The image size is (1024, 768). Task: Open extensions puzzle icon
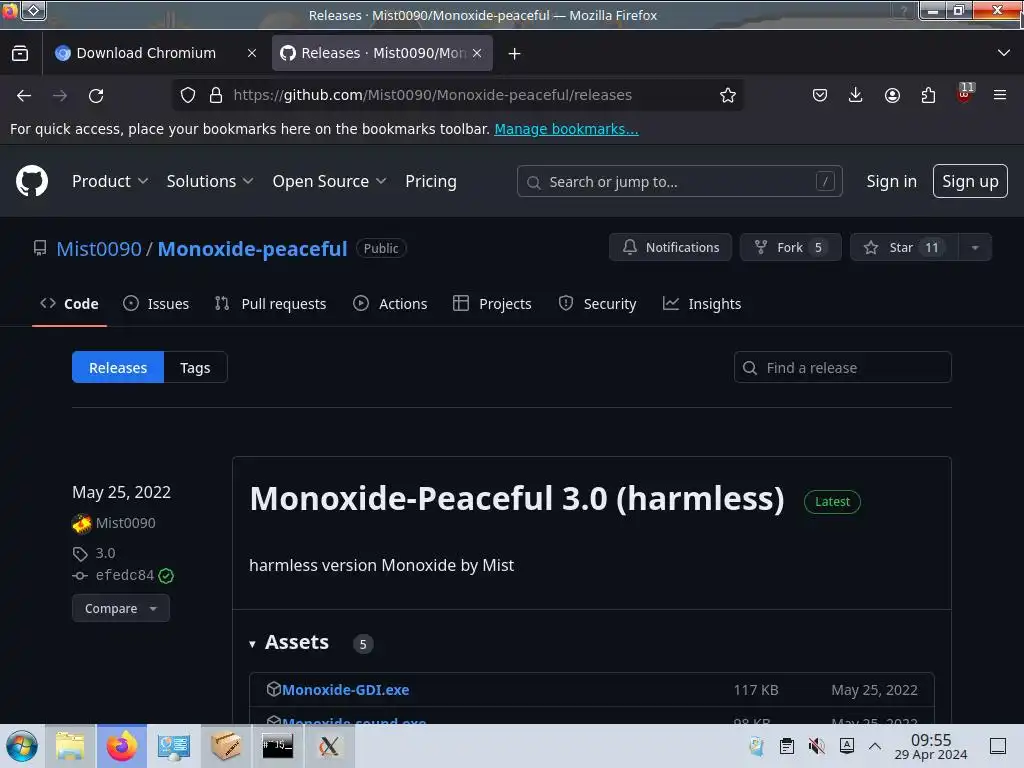click(x=928, y=95)
